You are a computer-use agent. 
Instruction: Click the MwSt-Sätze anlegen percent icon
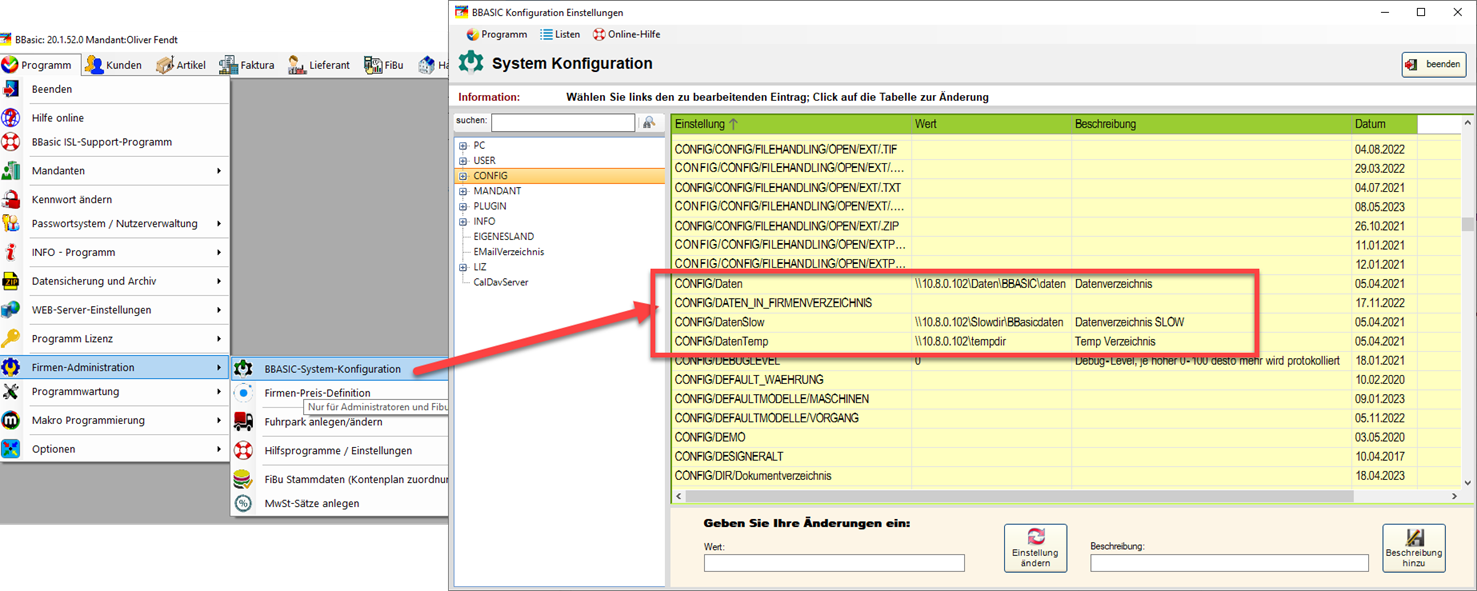coord(243,503)
